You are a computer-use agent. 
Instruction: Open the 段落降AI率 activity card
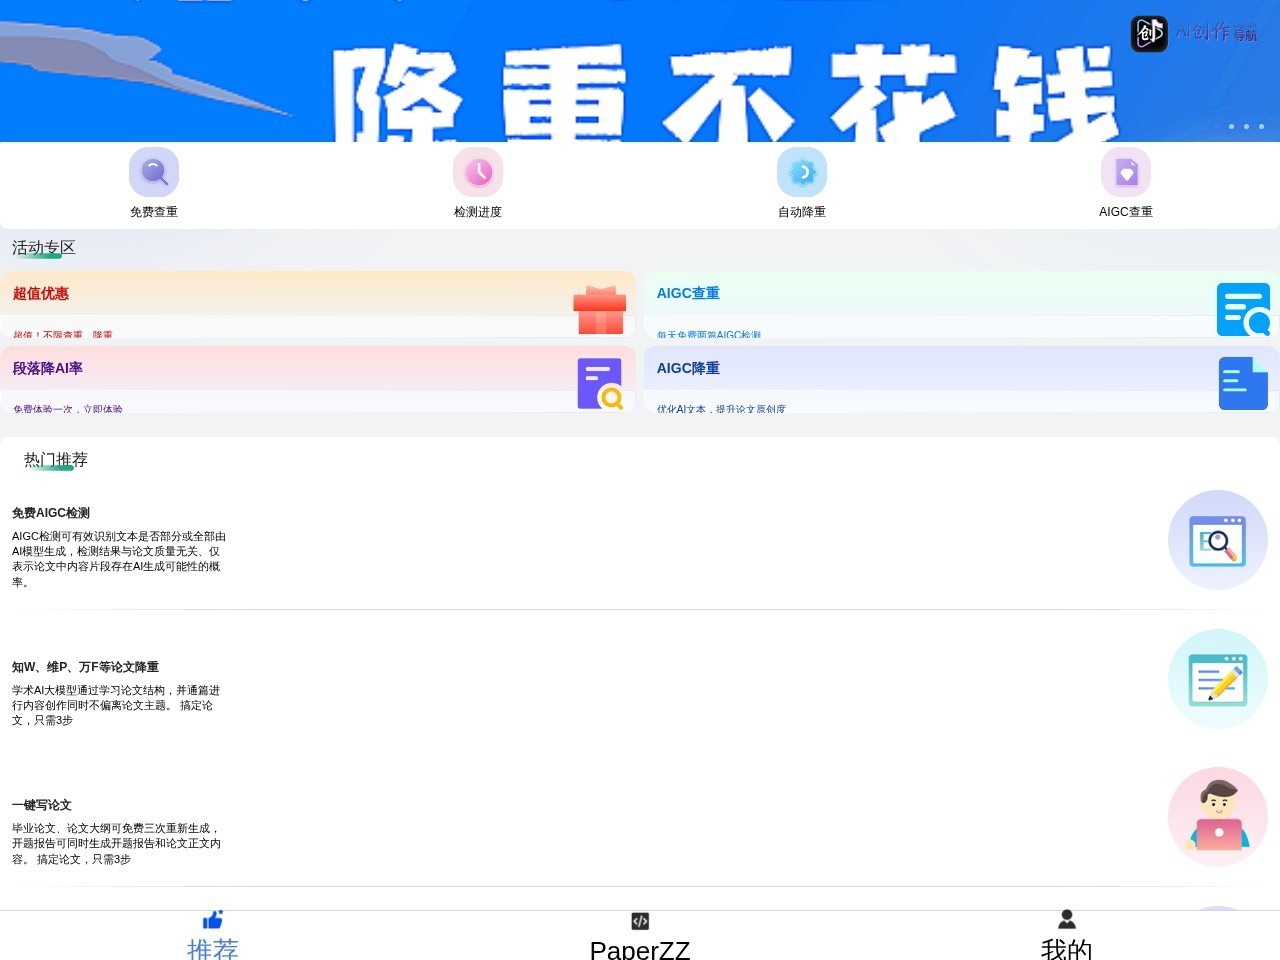[x=318, y=379]
